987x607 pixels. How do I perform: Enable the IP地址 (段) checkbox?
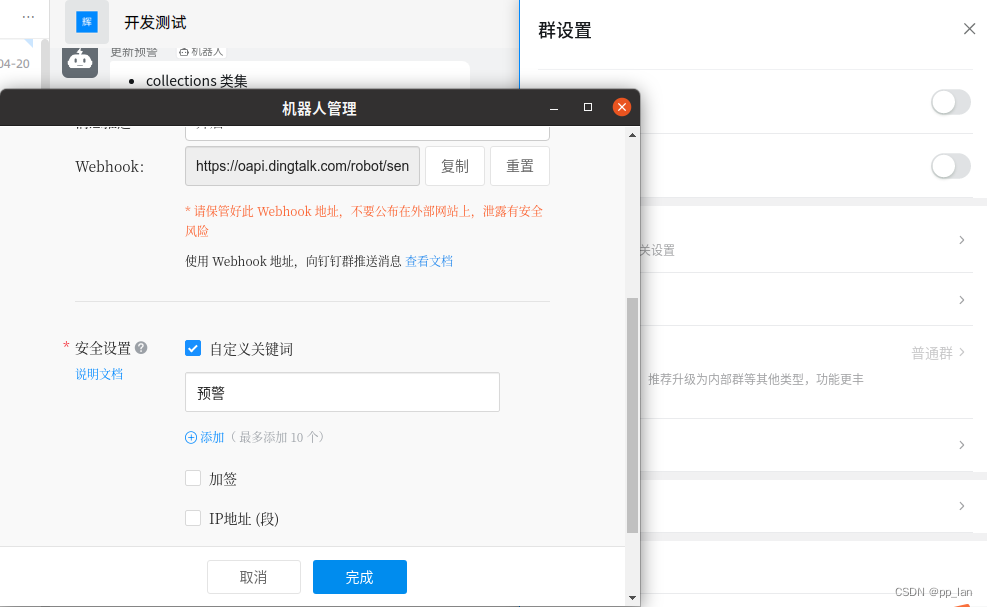coord(193,518)
